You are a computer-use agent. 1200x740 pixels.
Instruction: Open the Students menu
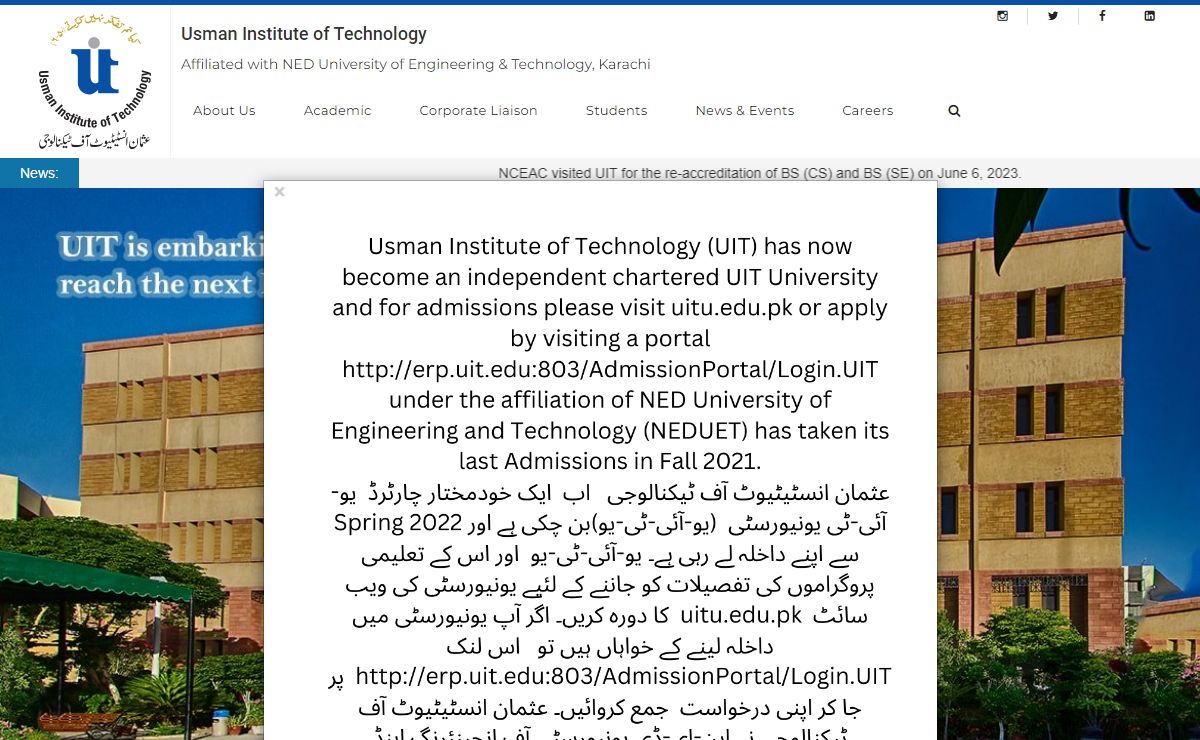pos(616,111)
